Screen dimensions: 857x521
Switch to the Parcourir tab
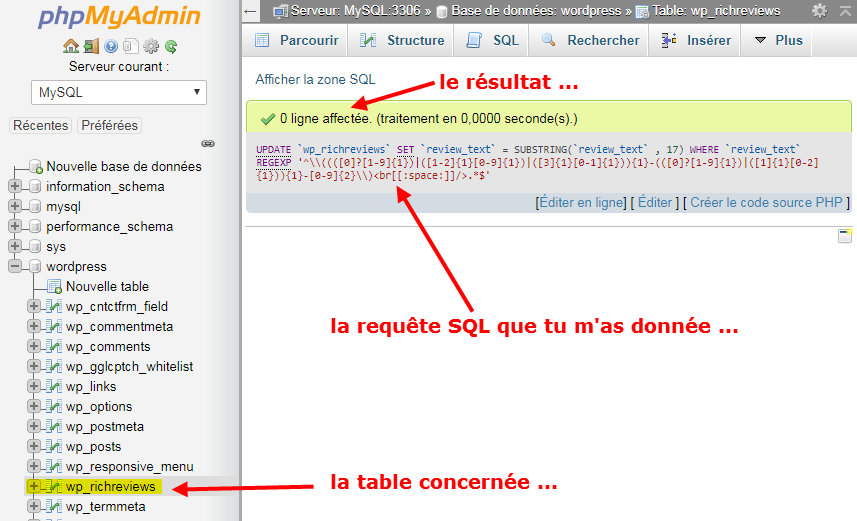[297, 40]
